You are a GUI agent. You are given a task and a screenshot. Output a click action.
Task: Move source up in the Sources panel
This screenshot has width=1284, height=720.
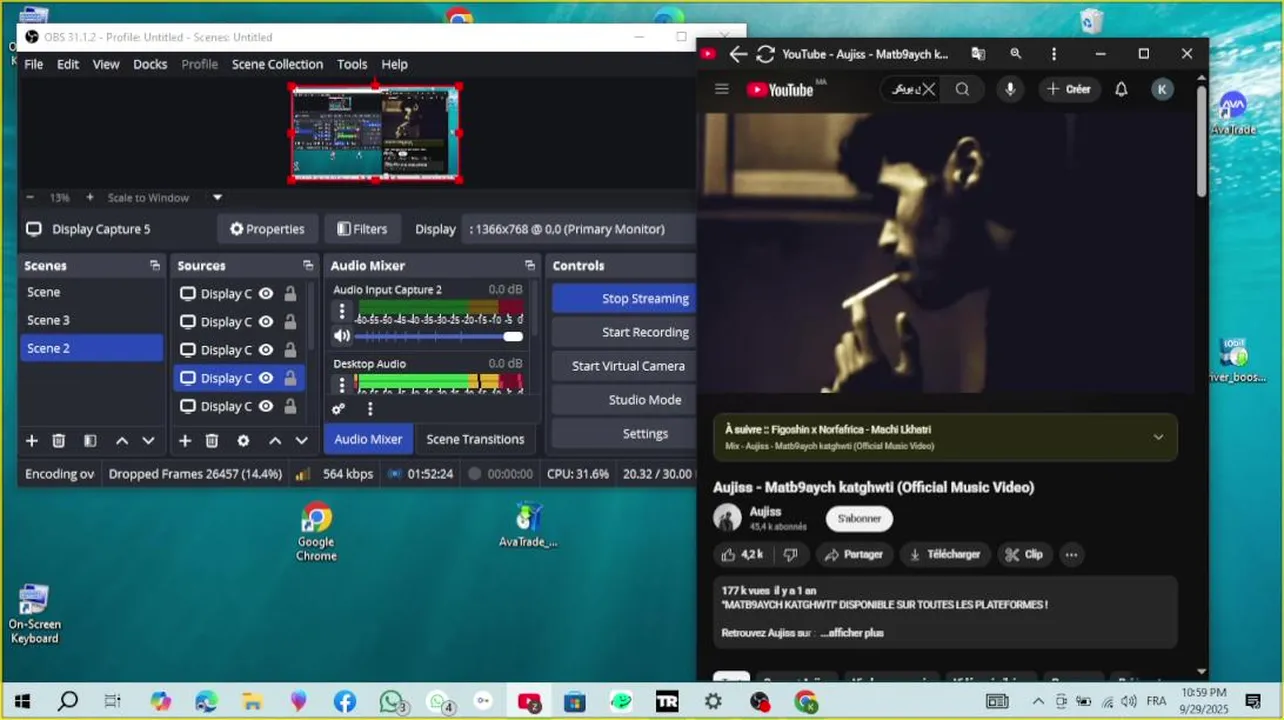point(275,441)
